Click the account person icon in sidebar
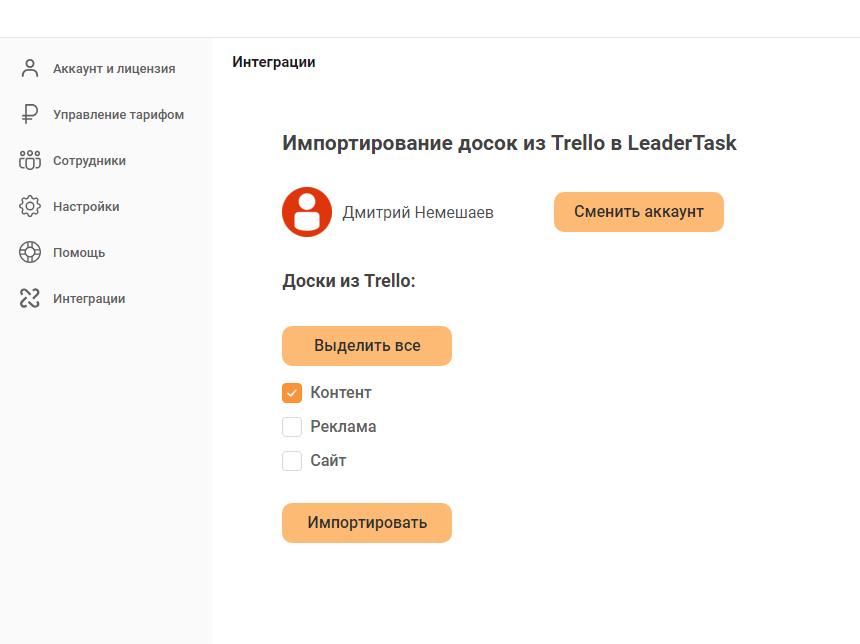 pyautogui.click(x=30, y=69)
